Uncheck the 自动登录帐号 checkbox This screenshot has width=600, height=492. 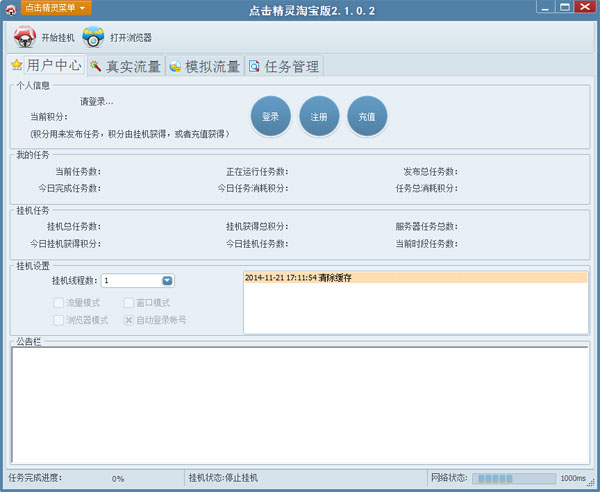(128, 320)
